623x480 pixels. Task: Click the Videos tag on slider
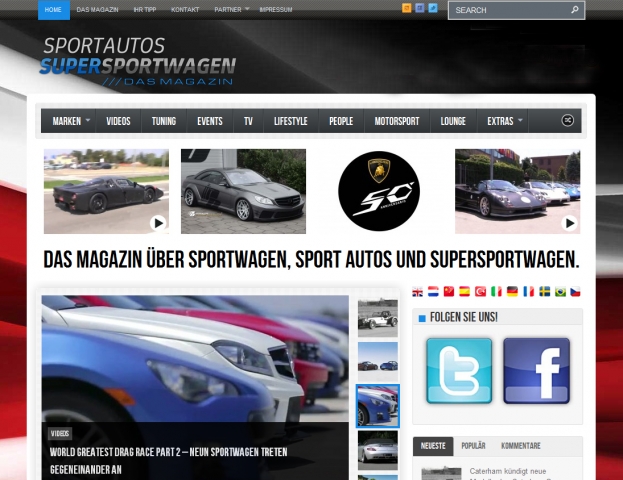point(60,434)
